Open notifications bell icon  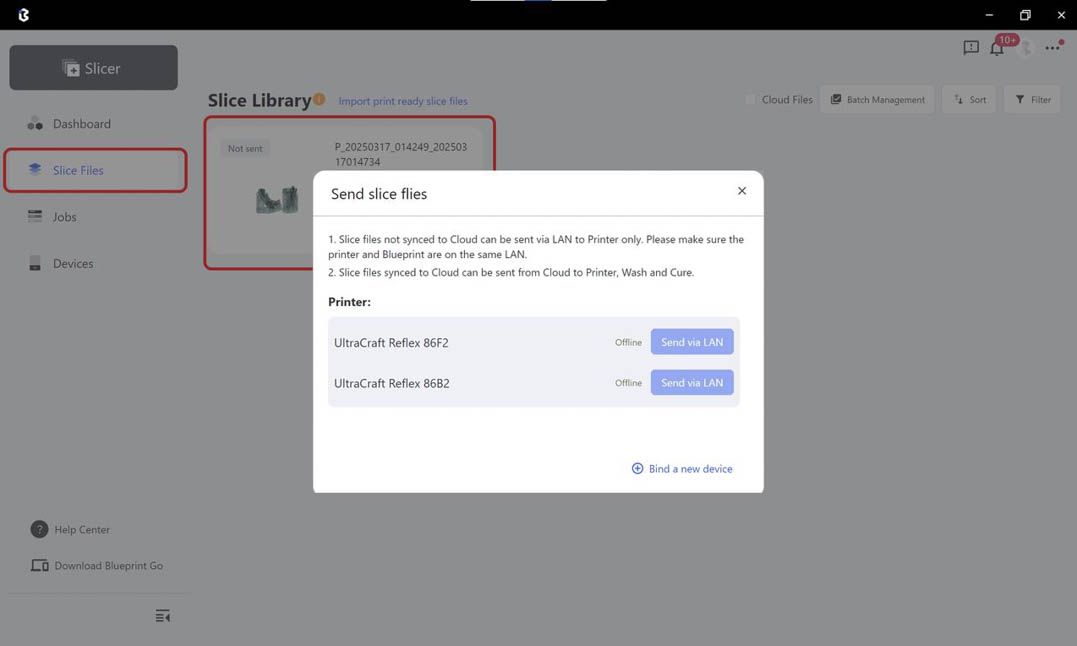pyautogui.click(x=997, y=48)
